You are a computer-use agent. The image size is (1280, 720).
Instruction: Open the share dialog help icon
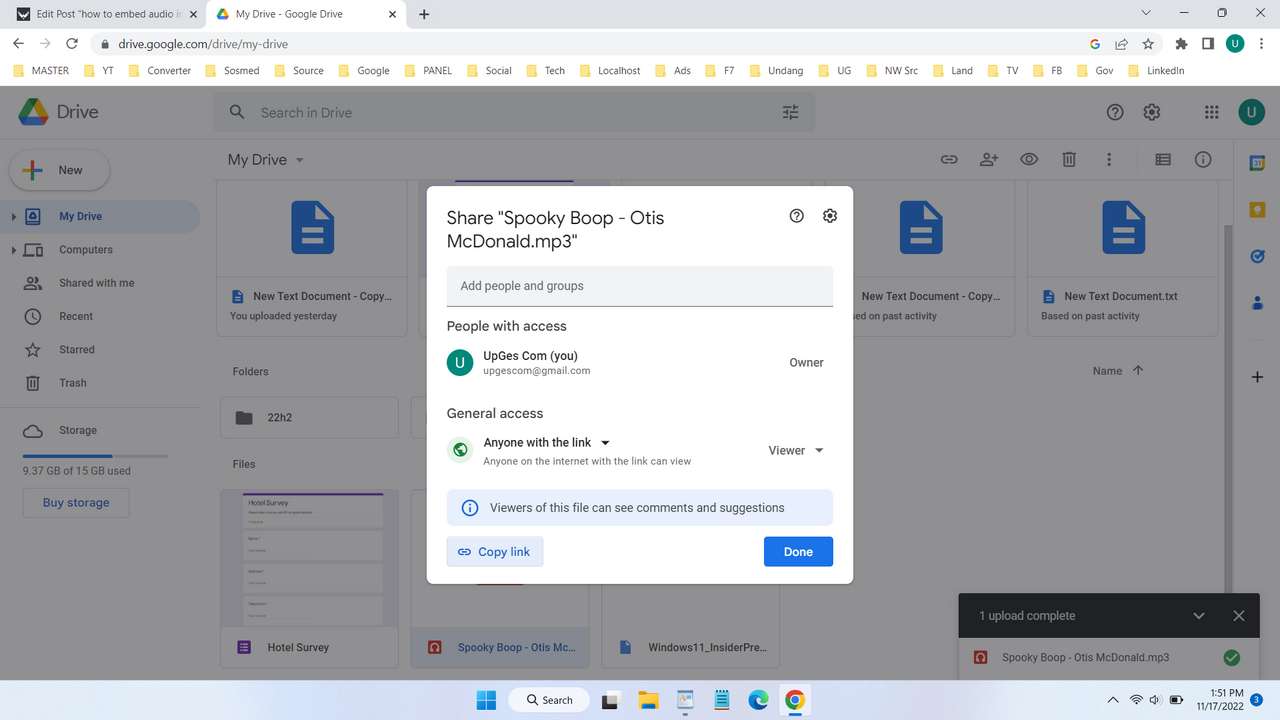(795, 215)
